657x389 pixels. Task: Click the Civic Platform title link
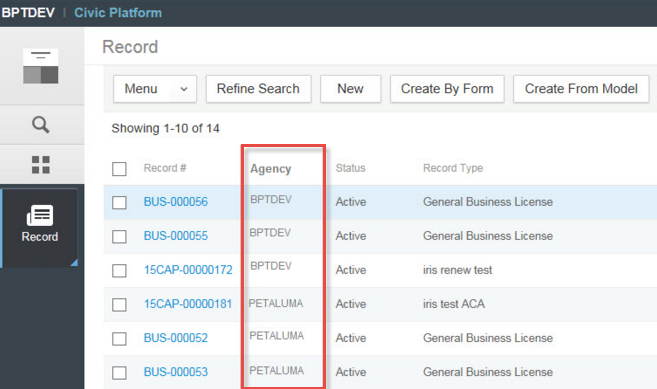pyautogui.click(x=118, y=13)
